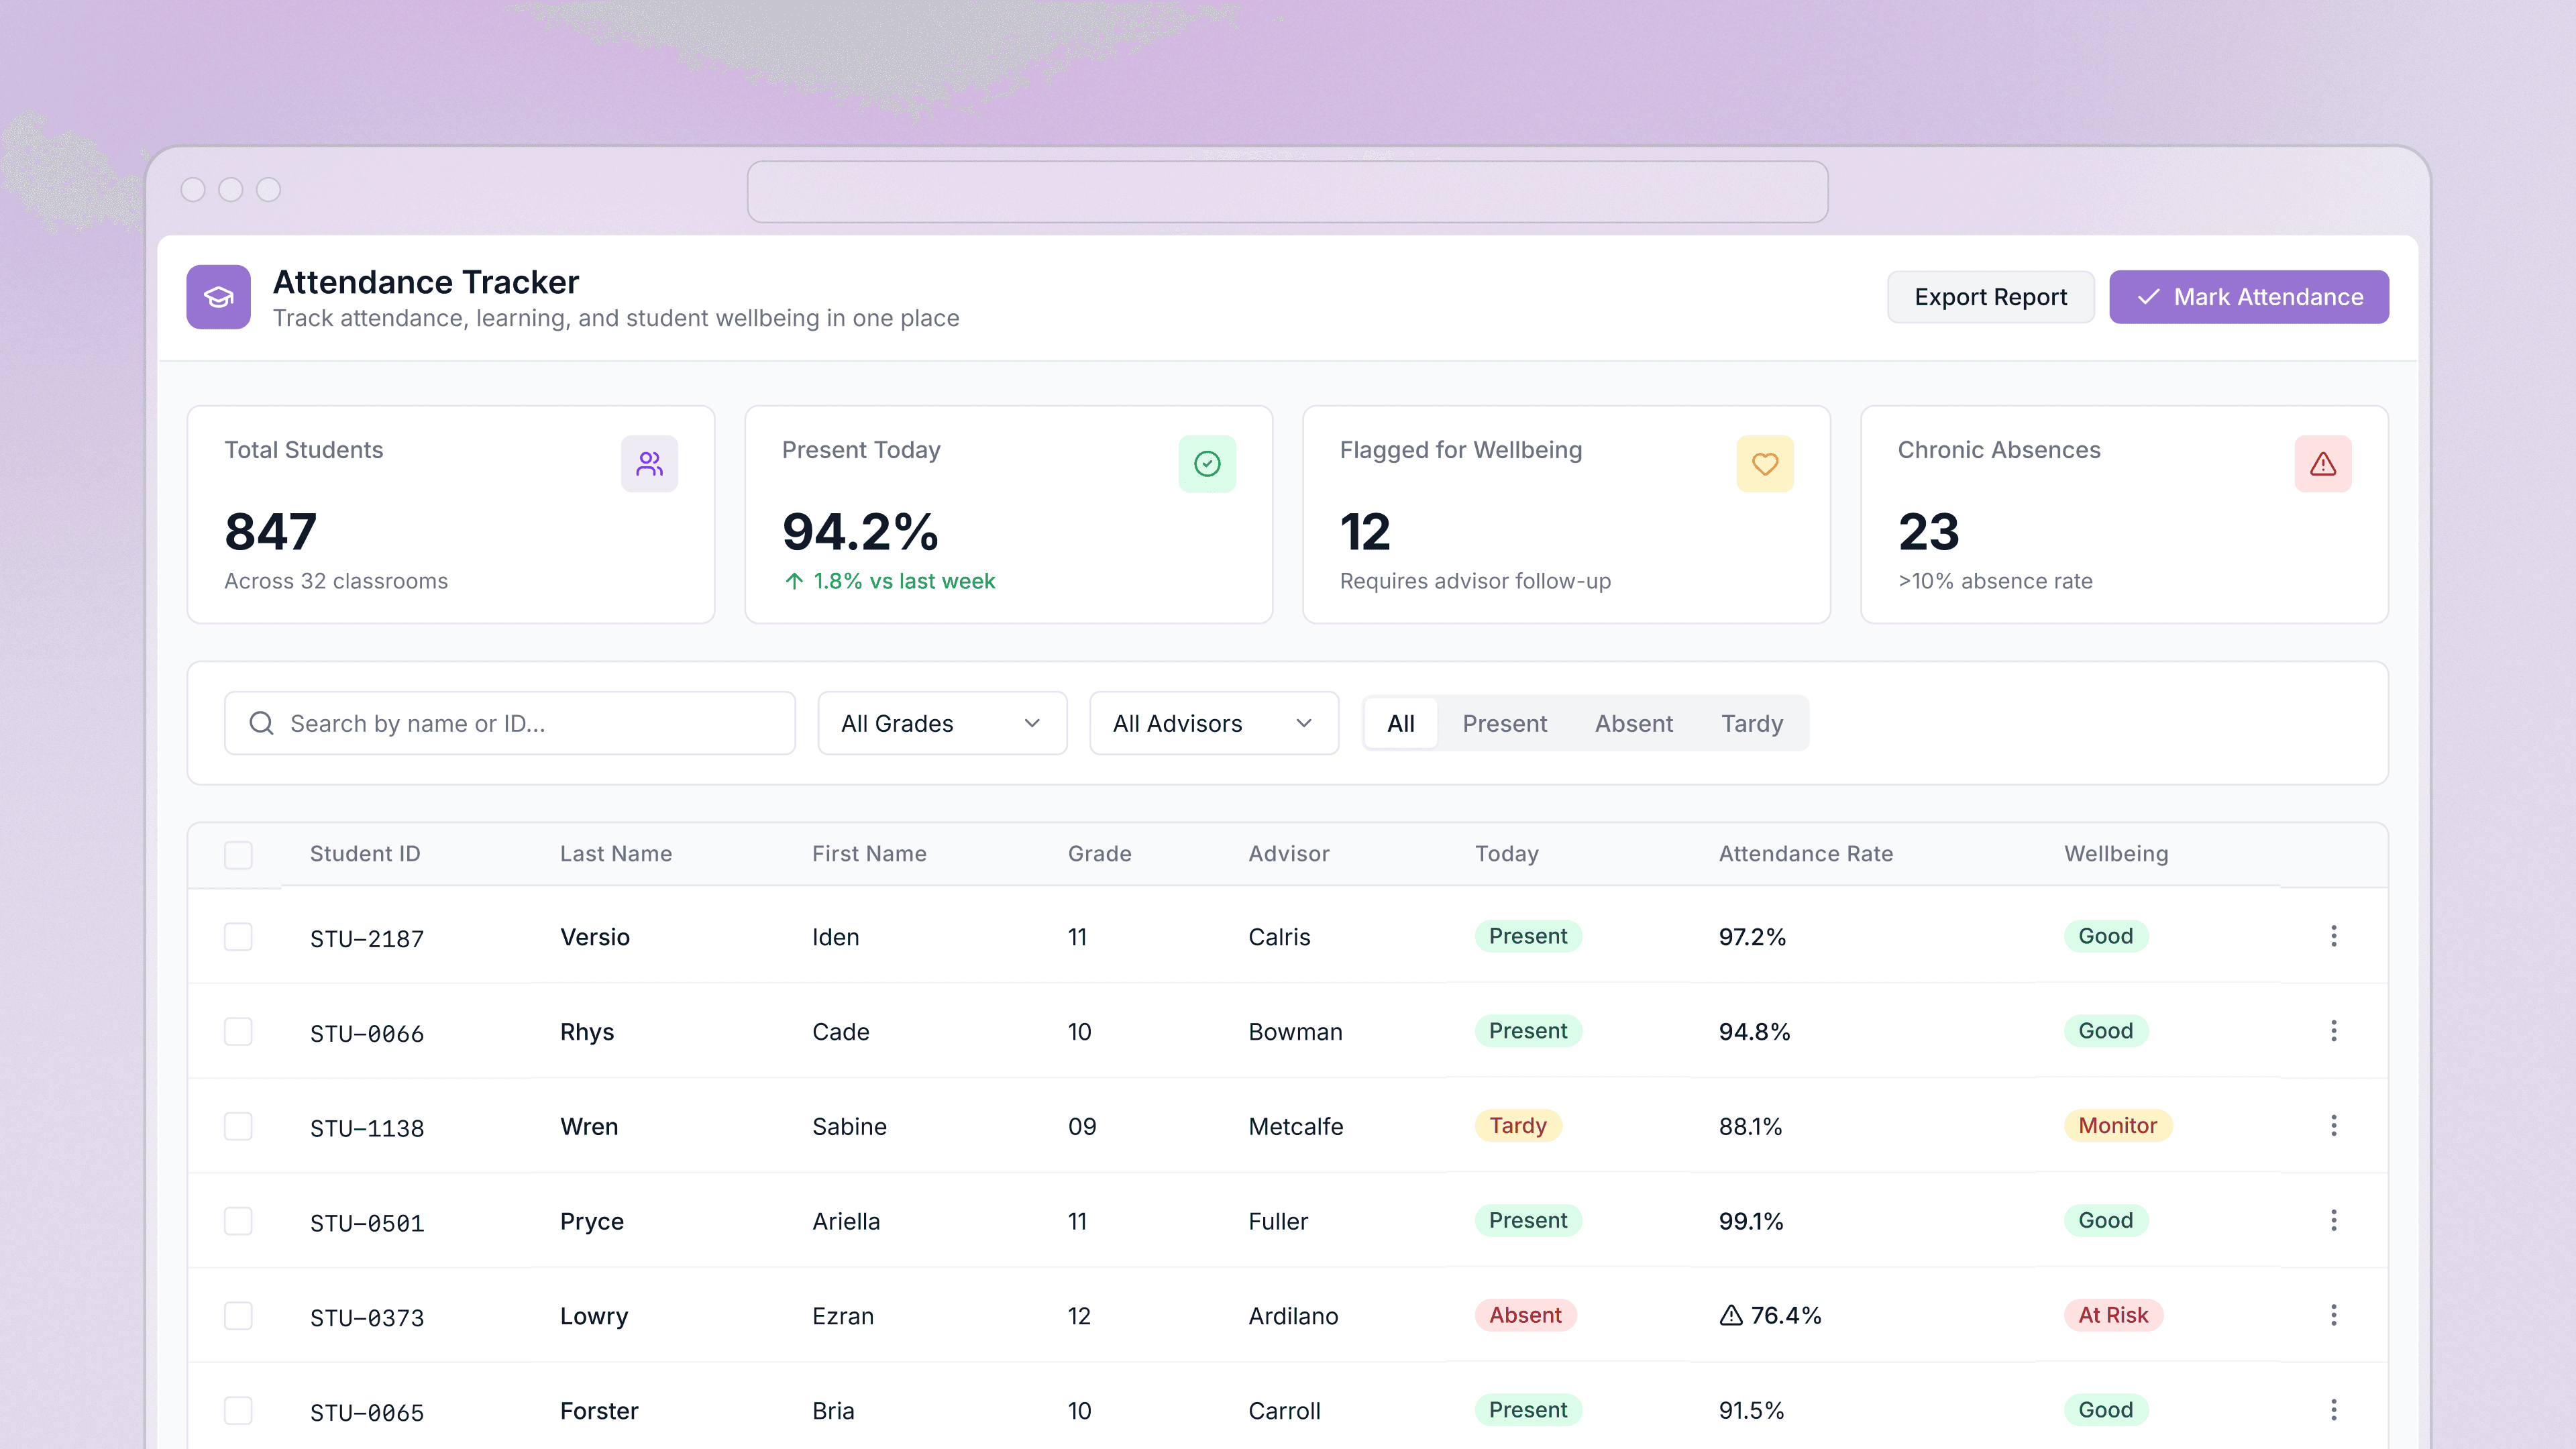Click last name Lowry
The width and height of the screenshot is (2576, 1449).
[594, 1316]
